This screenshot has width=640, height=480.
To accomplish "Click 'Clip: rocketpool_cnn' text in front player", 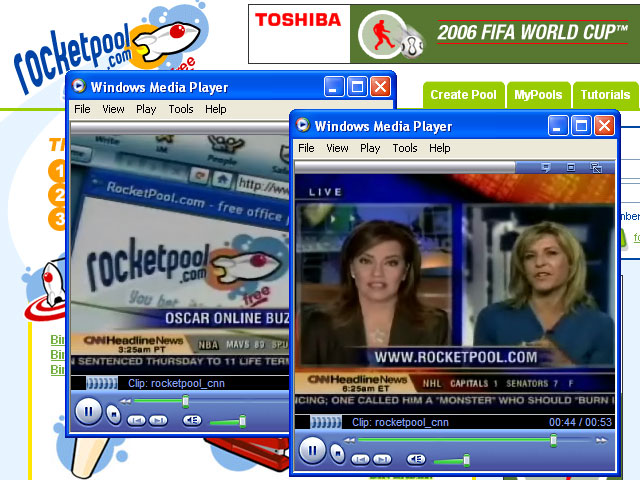I will (x=400, y=422).
